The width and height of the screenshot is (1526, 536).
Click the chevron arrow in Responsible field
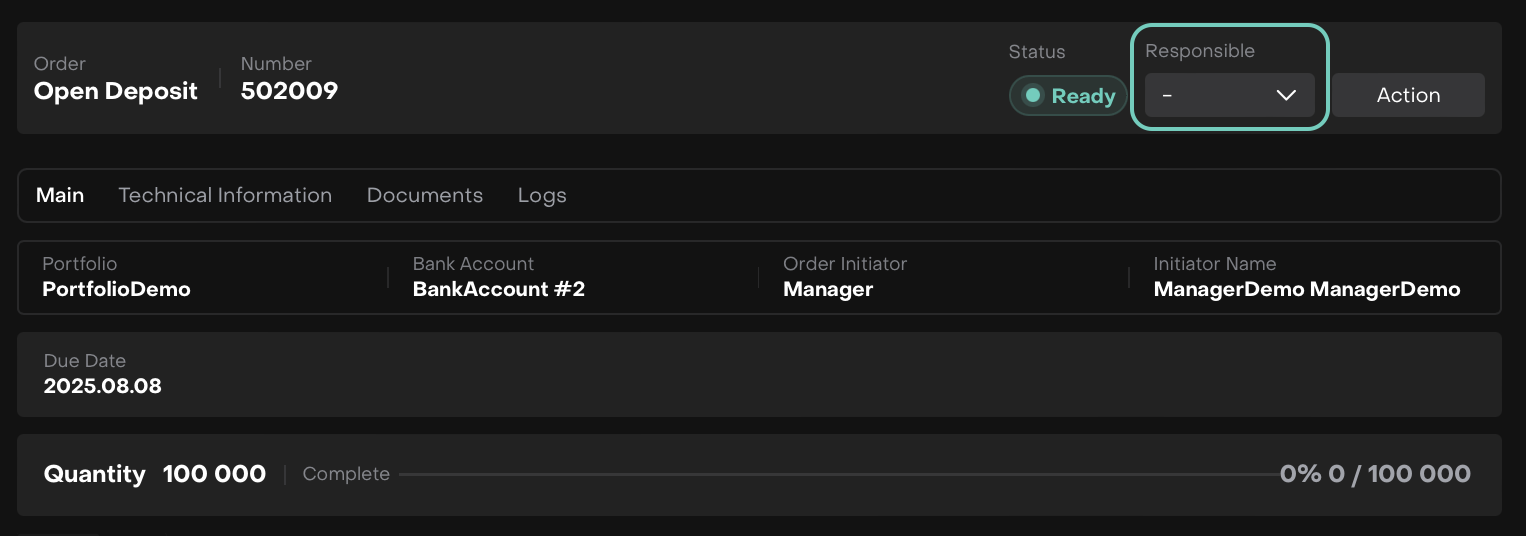pyautogui.click(x=1286, y=95)
